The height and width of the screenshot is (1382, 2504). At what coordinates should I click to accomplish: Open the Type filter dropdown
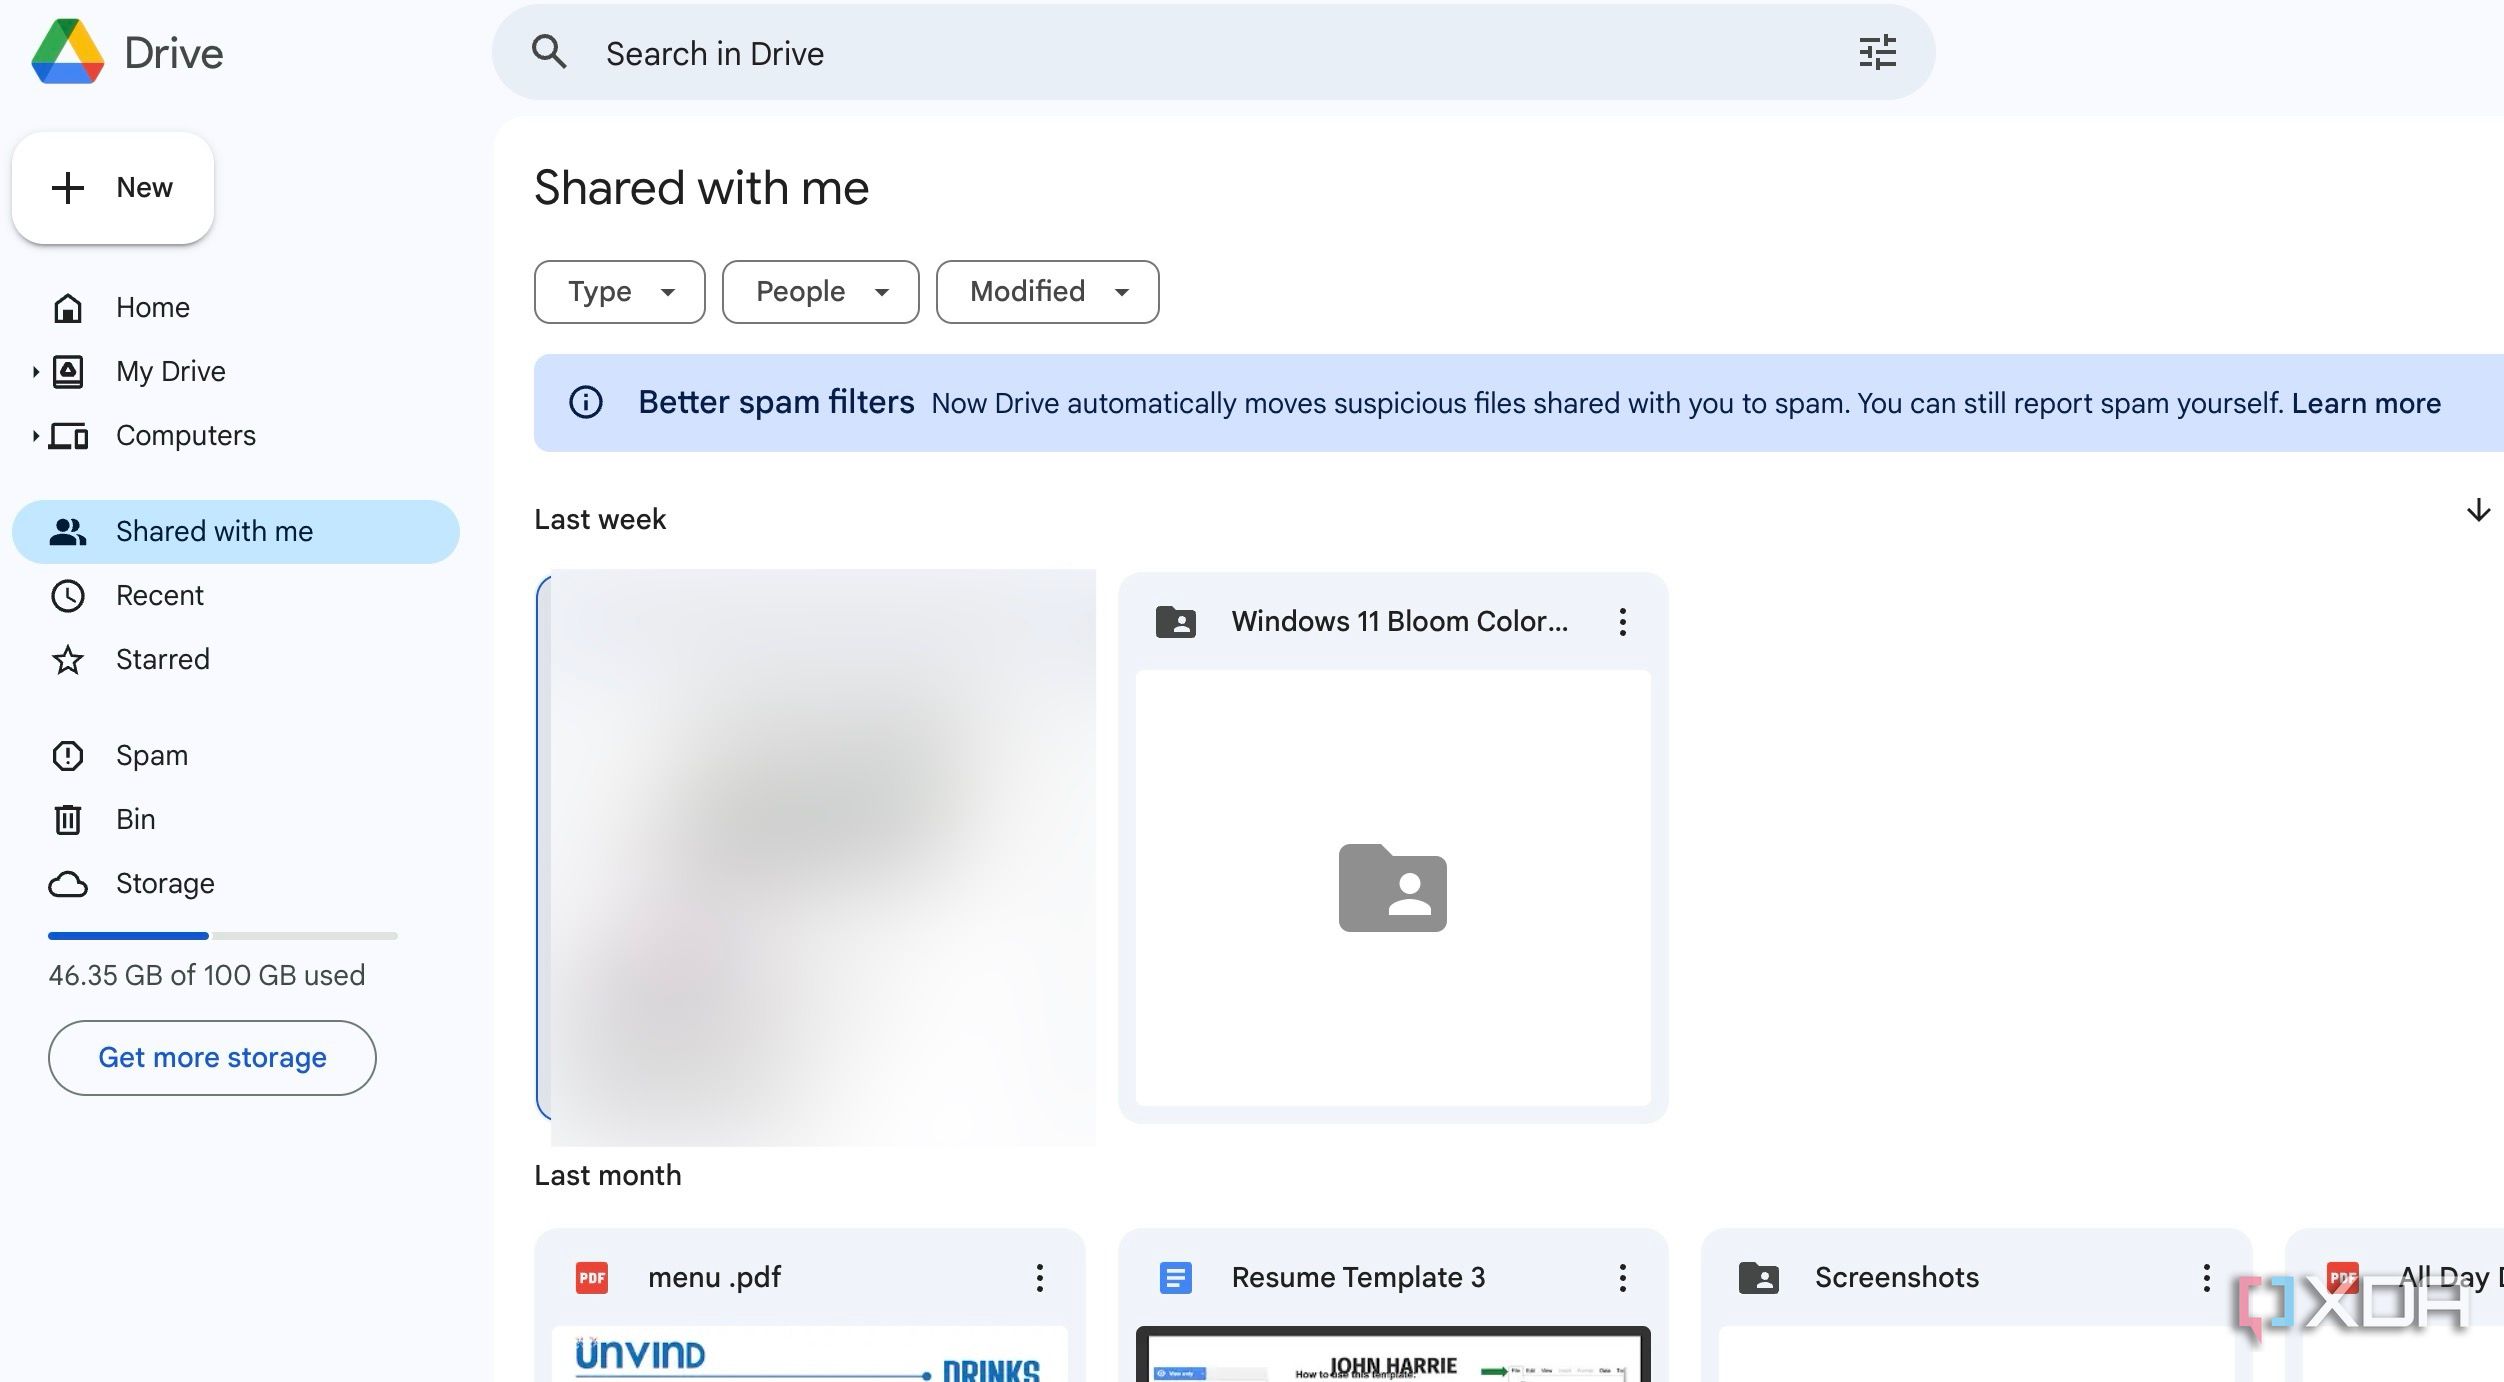(620, 292)
